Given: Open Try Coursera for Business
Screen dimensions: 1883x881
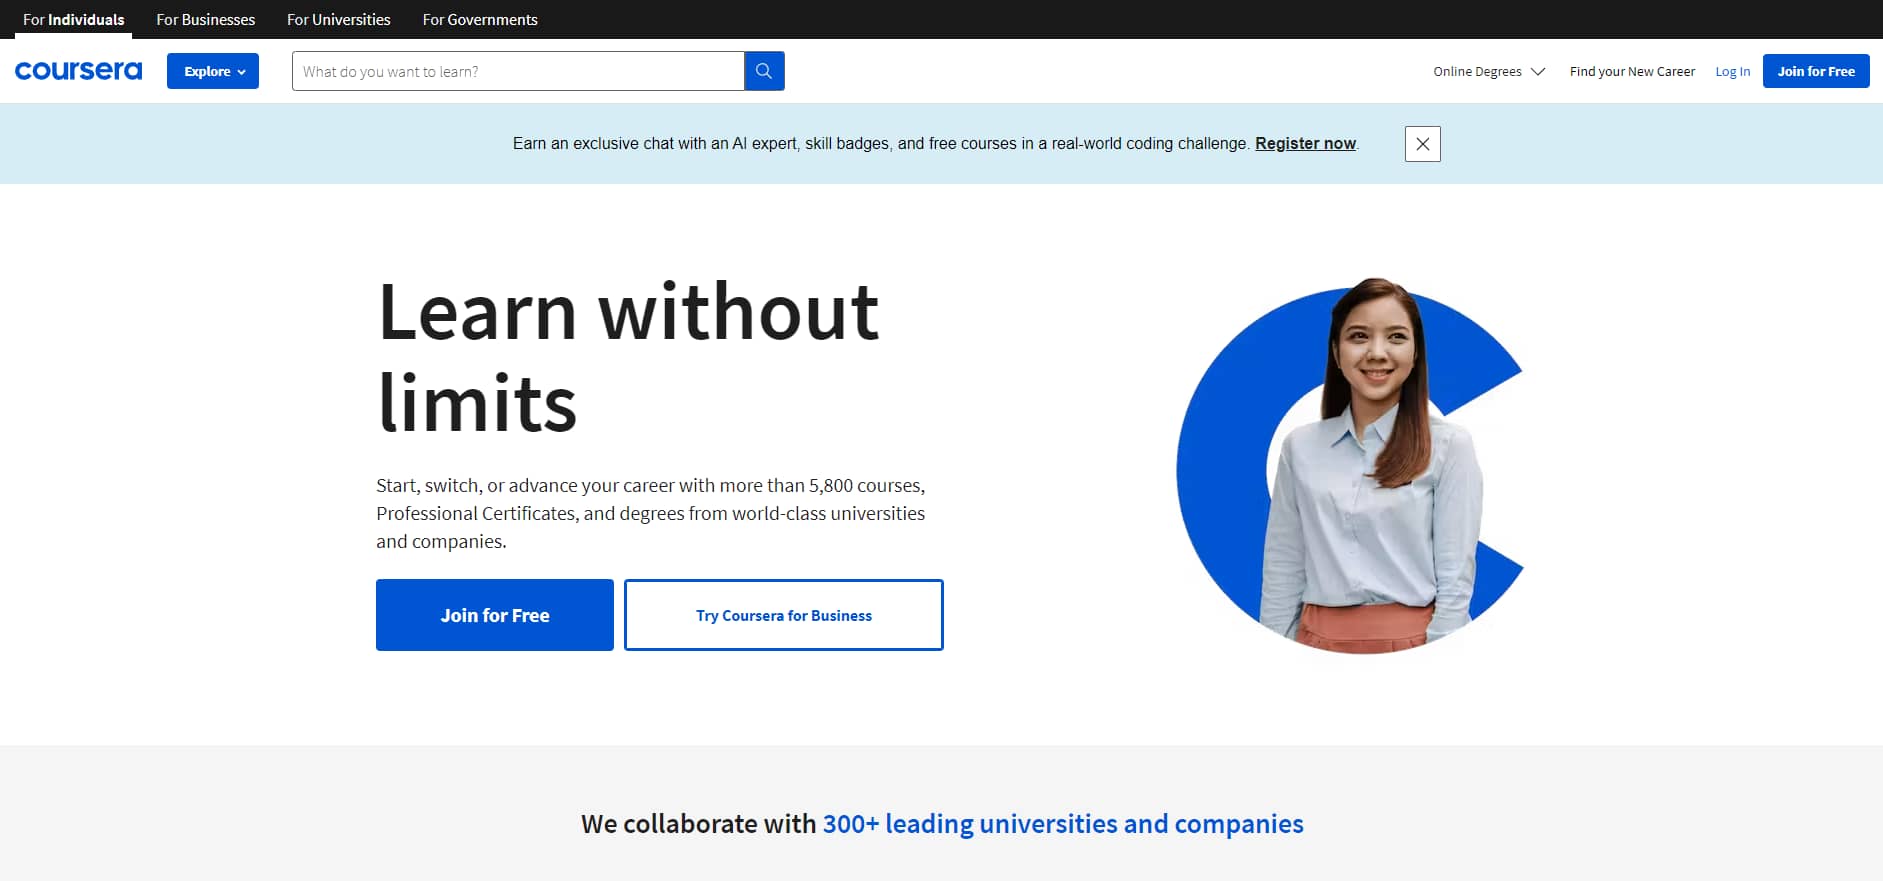Looking at the screenshot, I should coord(784,615).
